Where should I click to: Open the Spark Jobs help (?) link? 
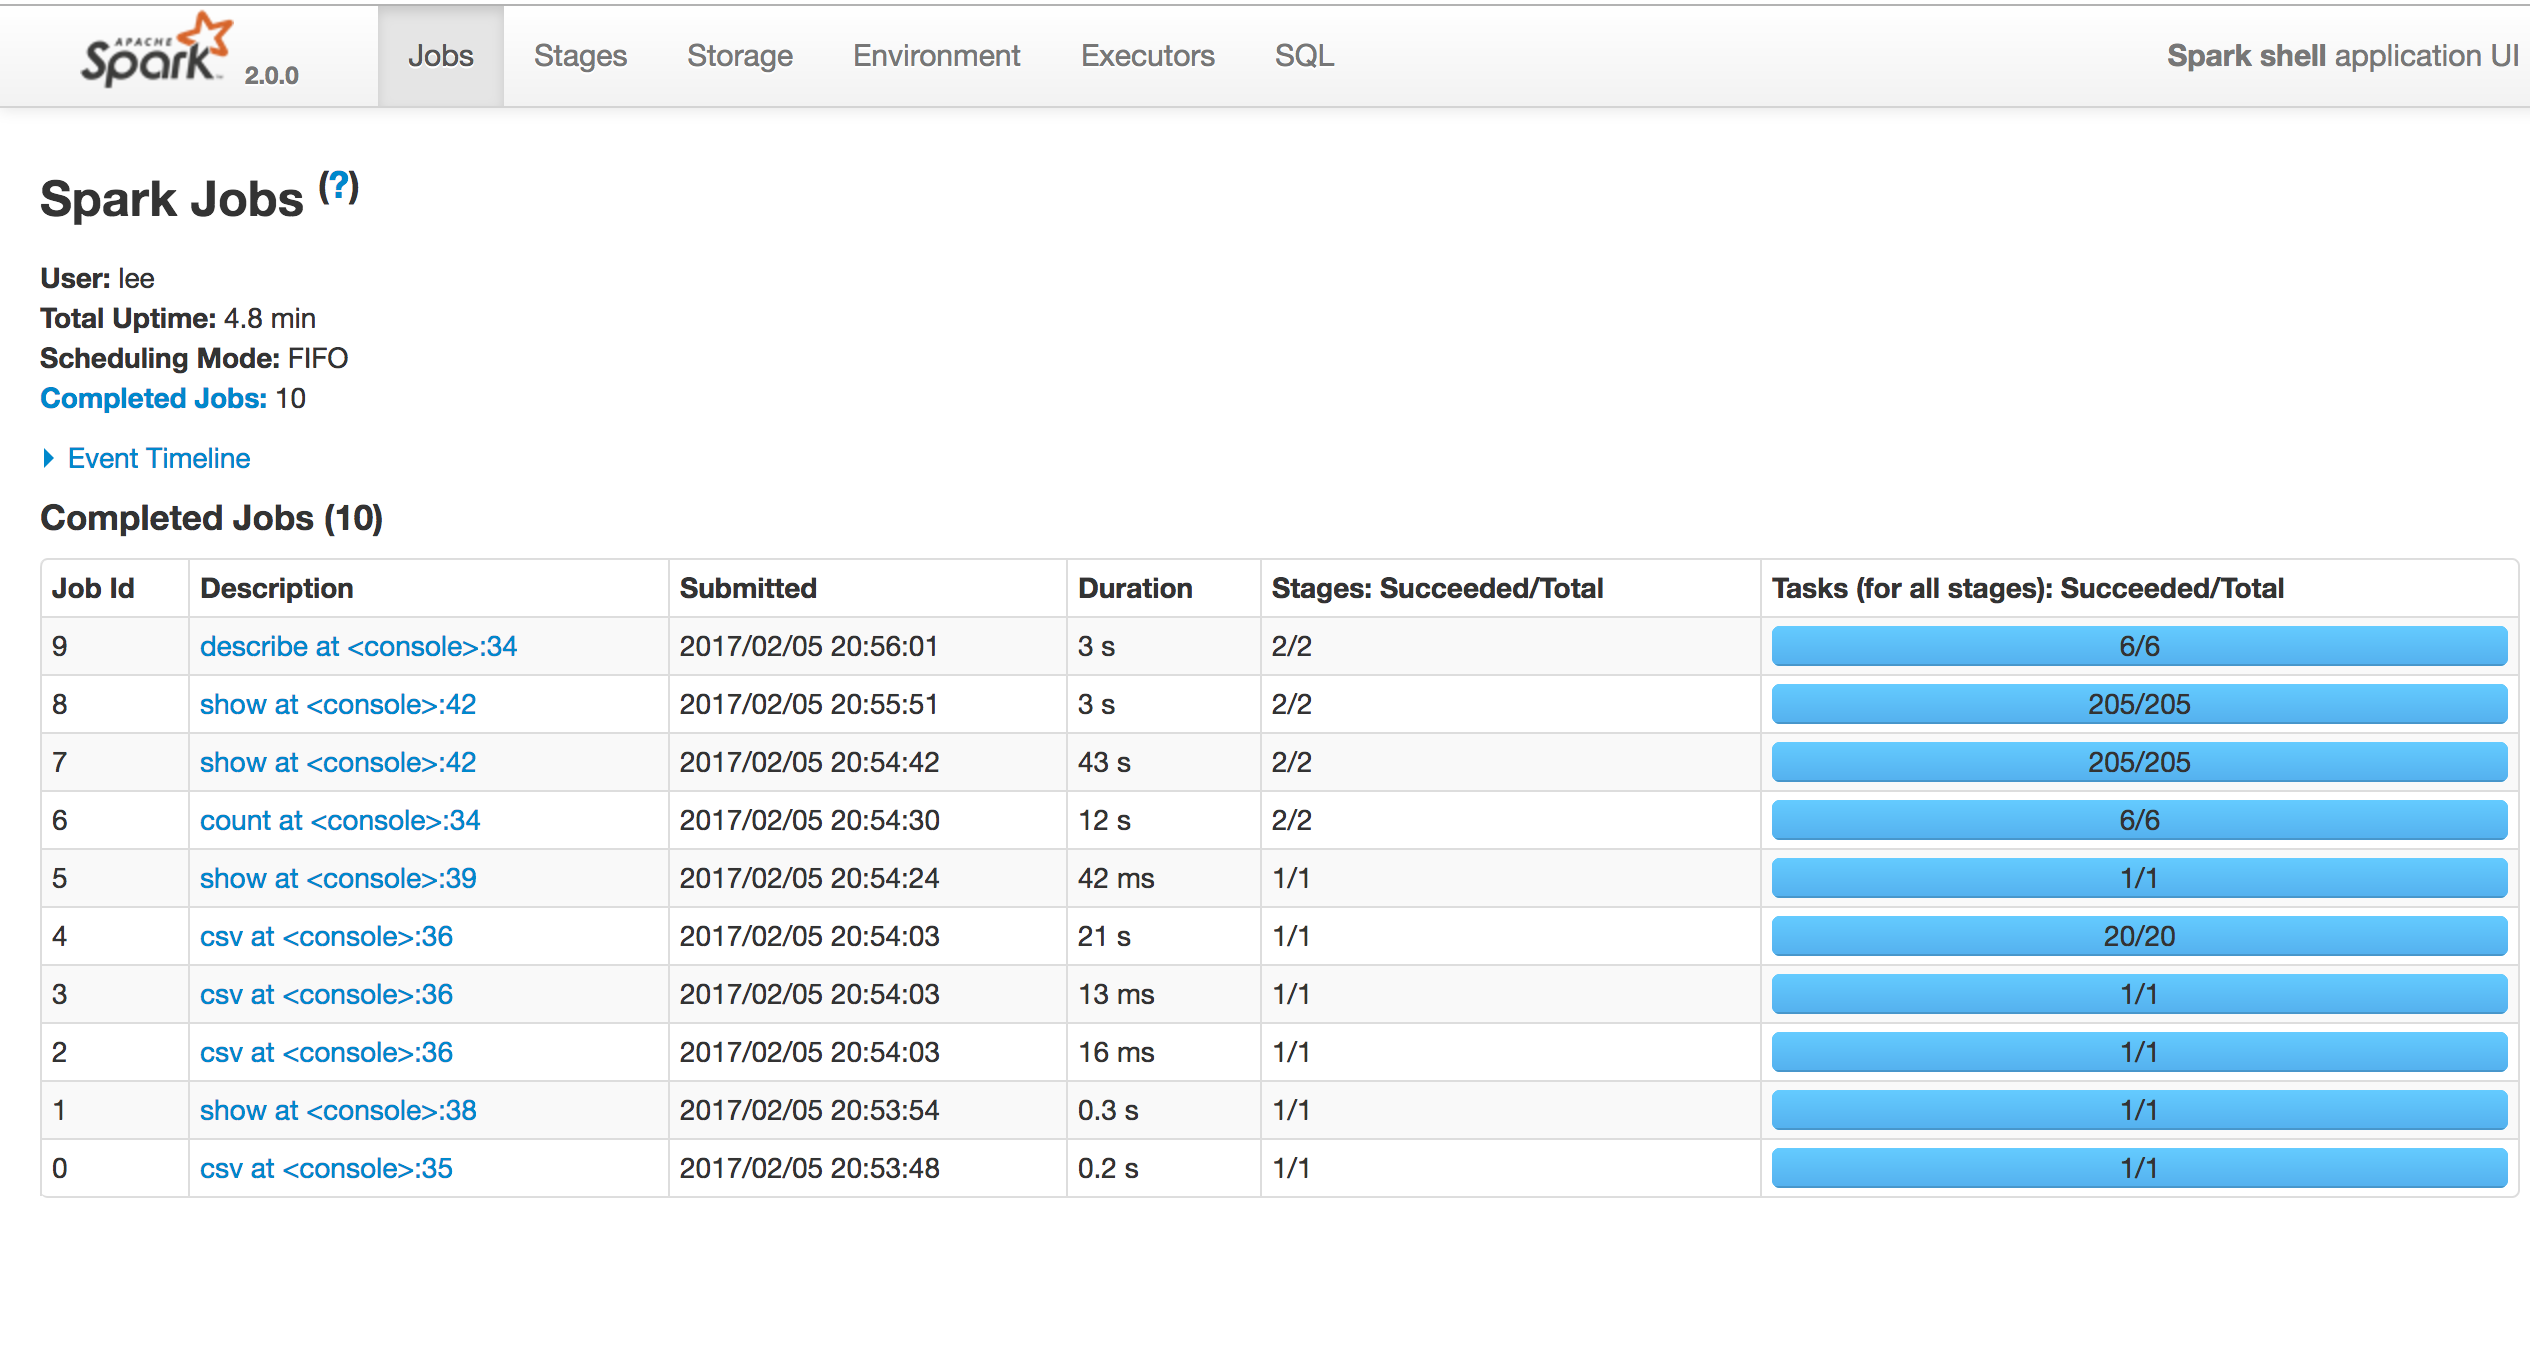[339, 186]
